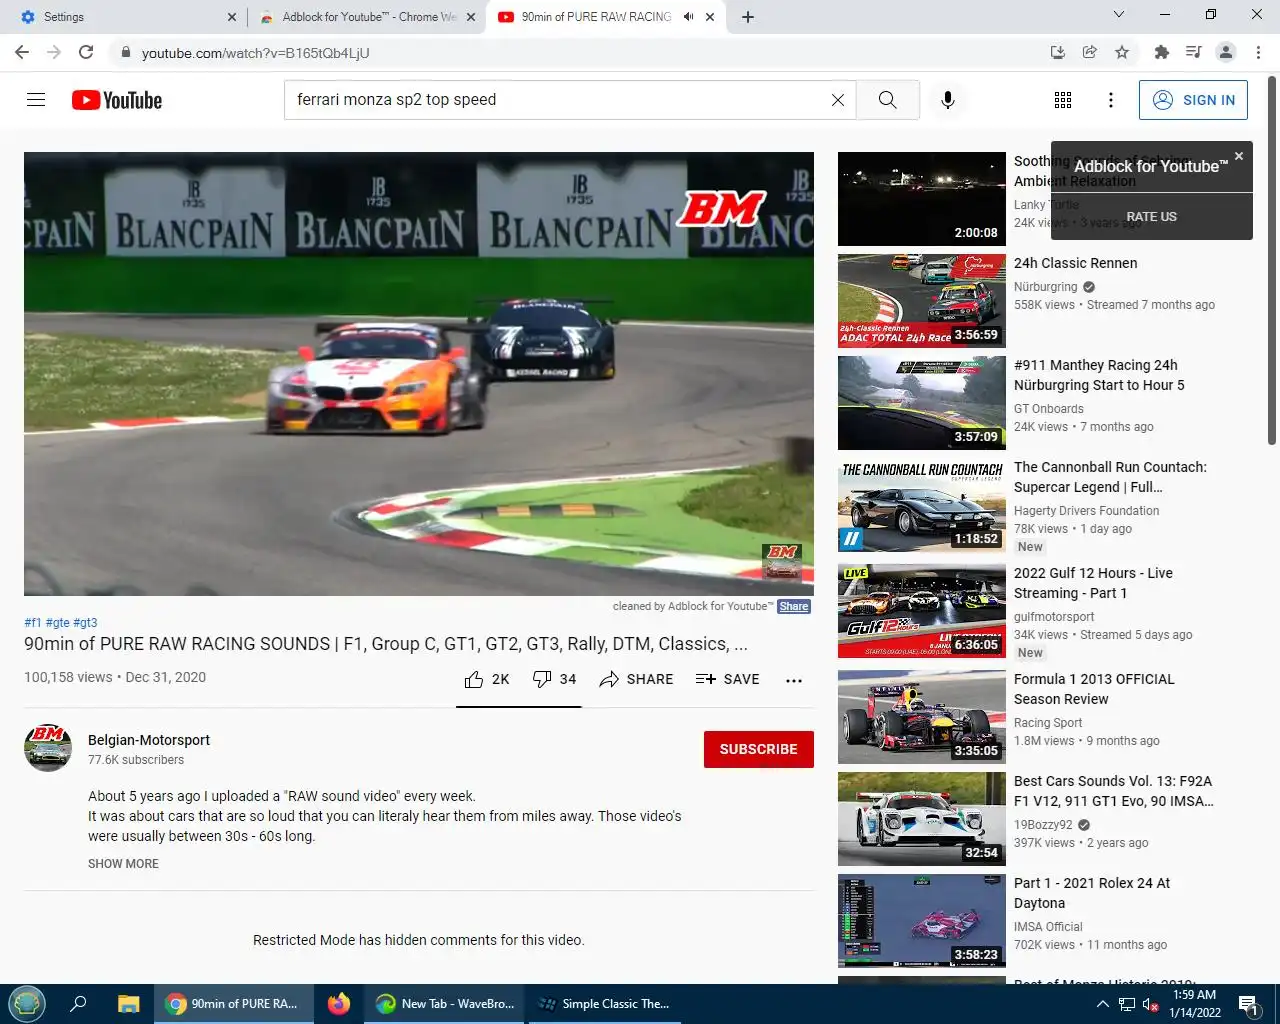The image size is (1280, 1024).
Task: Open File Explorer from the taskbar
Action: point(129,1004)
